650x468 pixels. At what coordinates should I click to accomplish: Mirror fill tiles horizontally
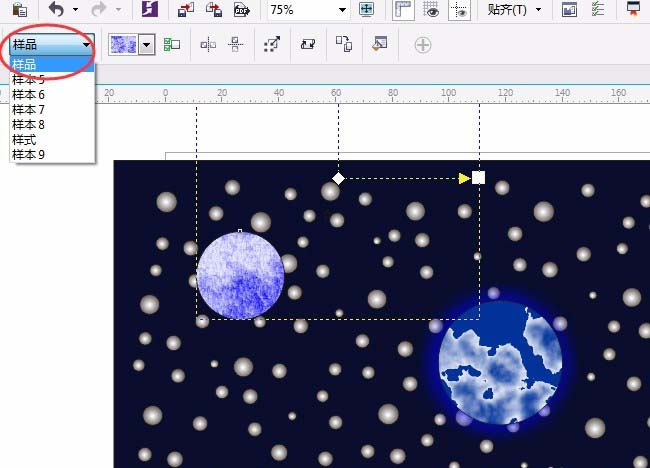(x=208, y=45)
